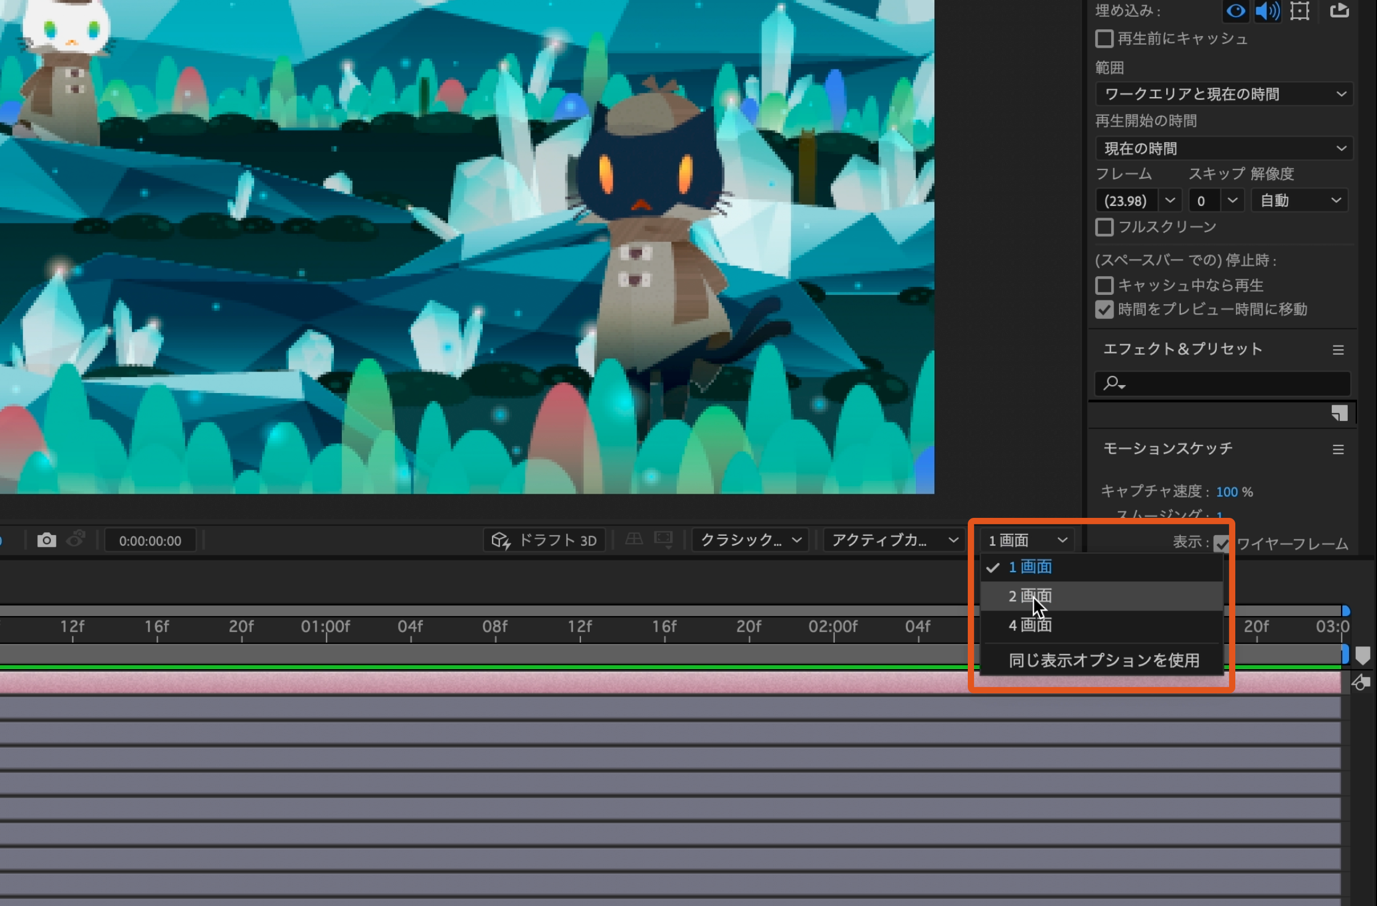1377x906 pixels.
Task: Click the comp marker bin icon
Action: 1362,655
